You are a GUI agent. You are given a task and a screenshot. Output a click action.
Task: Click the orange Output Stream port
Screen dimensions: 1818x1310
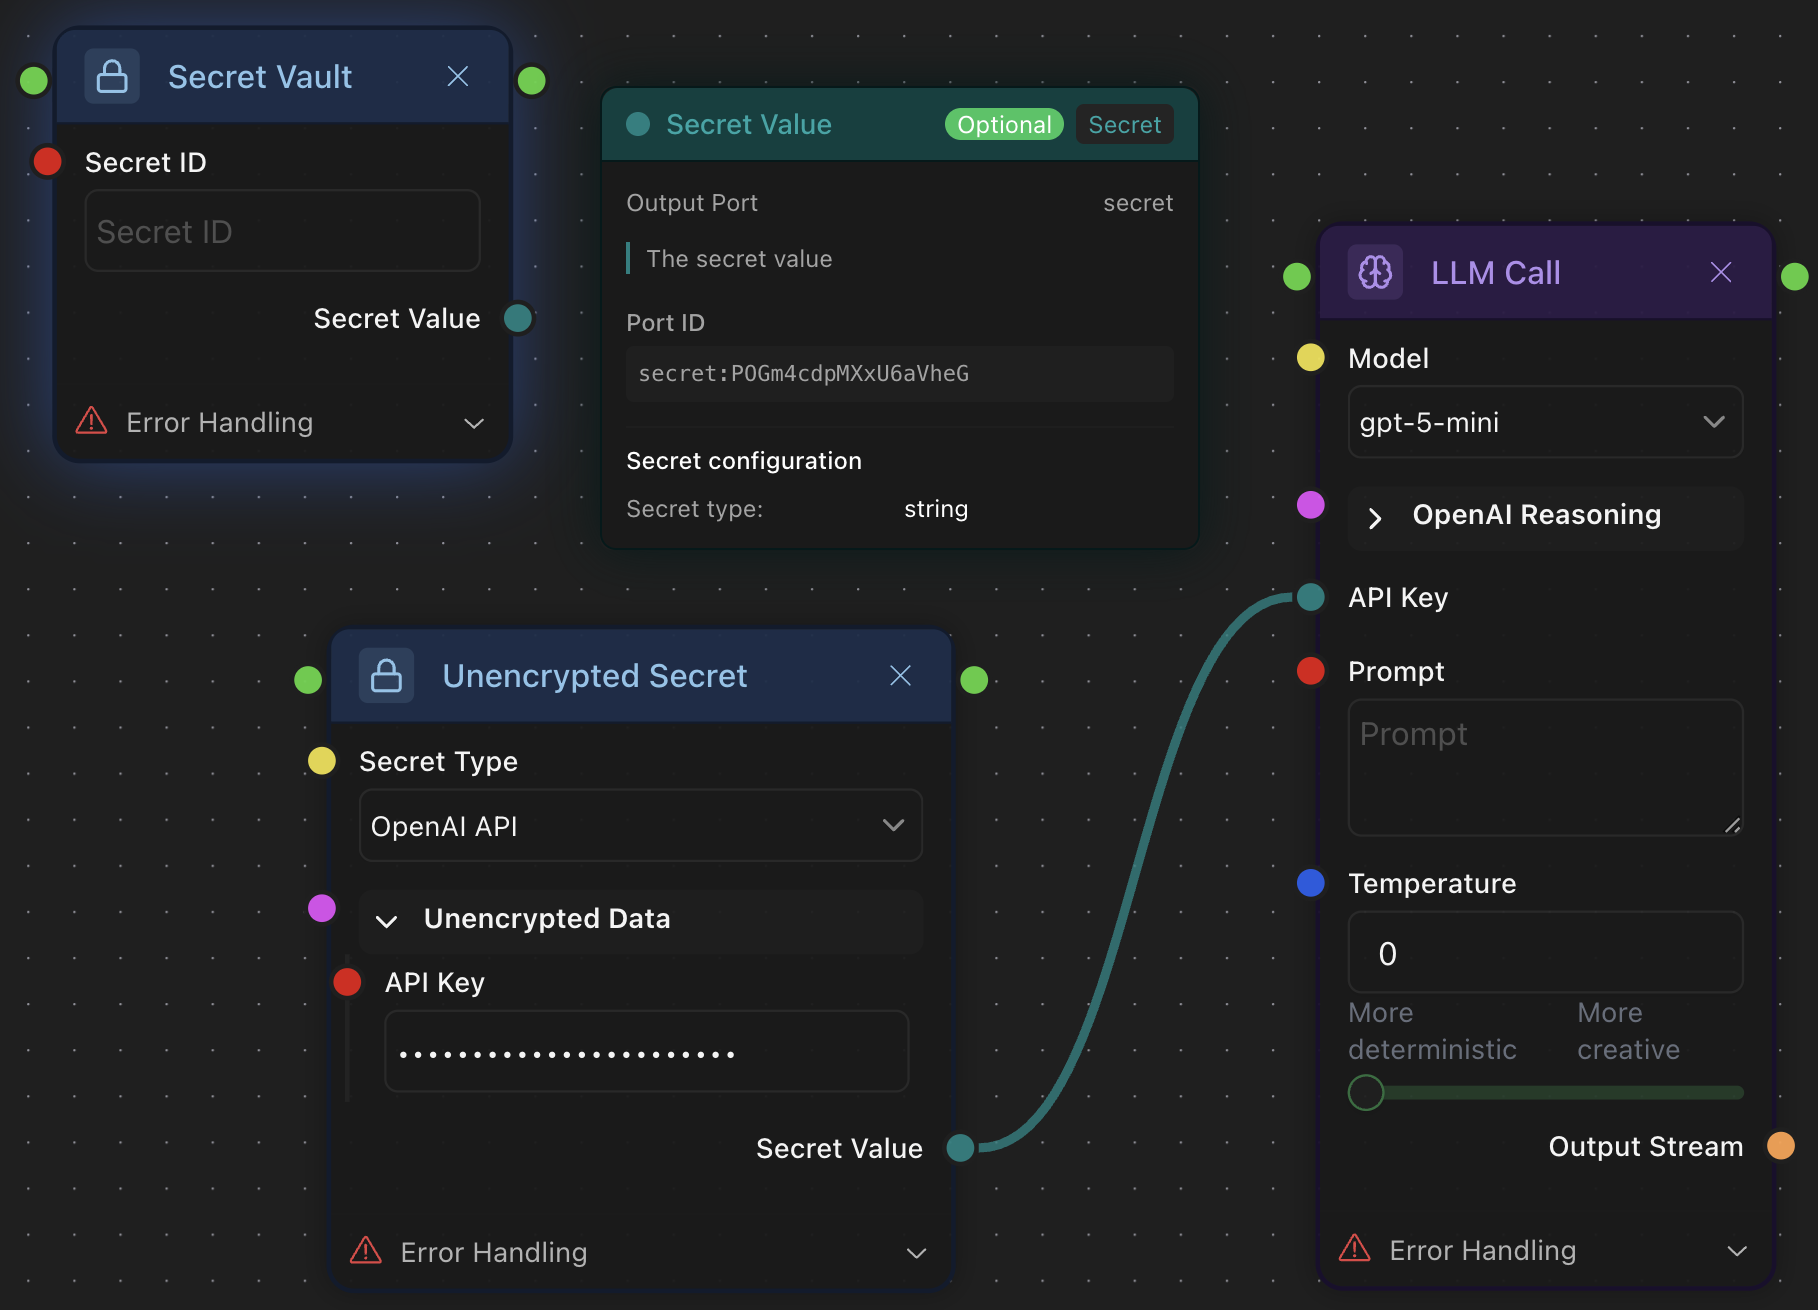click(1780, 1145)
